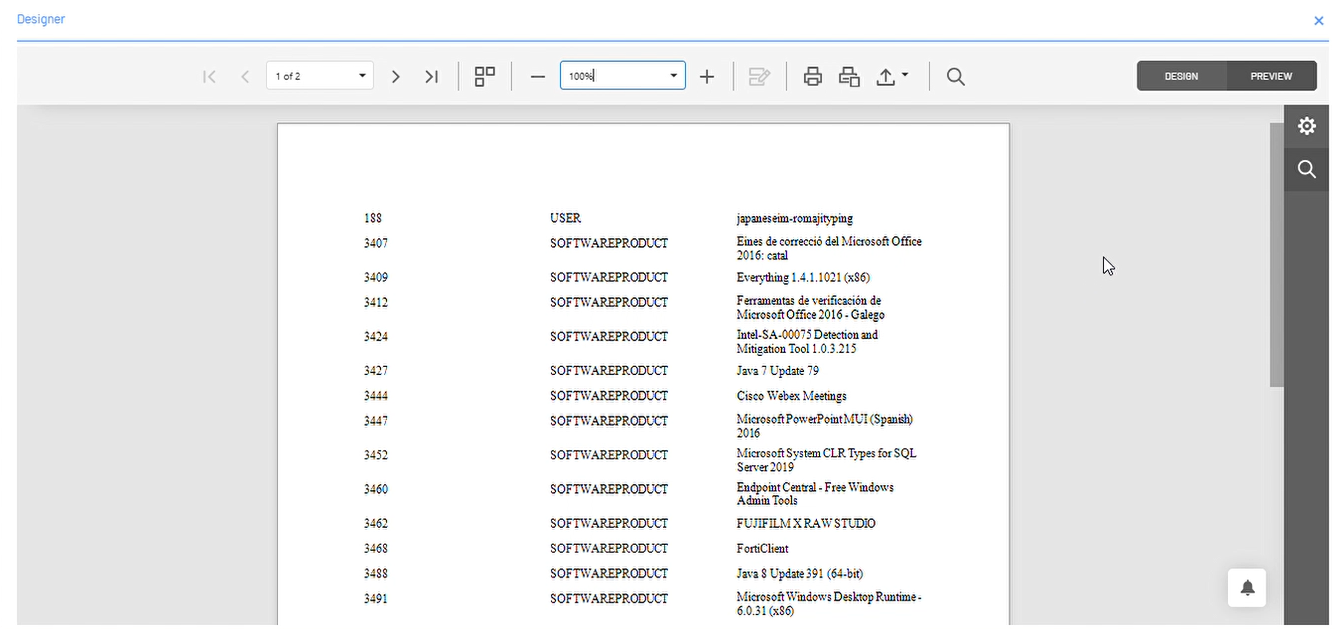Select the ID value 3444
Image resolution: width=1335 pixels, height=629 pixels.
coord(376,396)
